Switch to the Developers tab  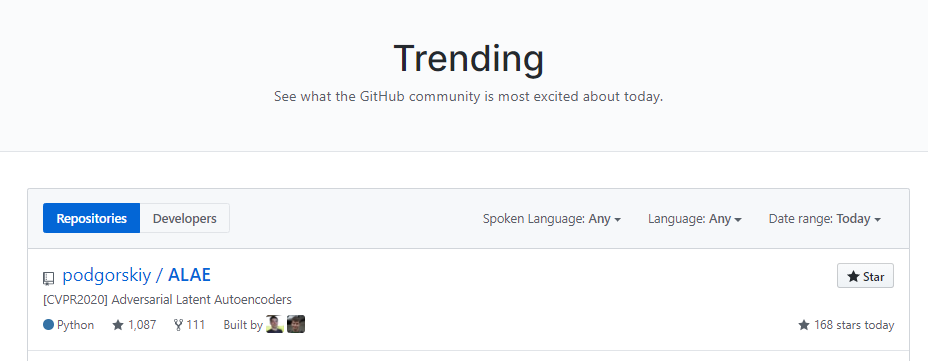[185, 218]
